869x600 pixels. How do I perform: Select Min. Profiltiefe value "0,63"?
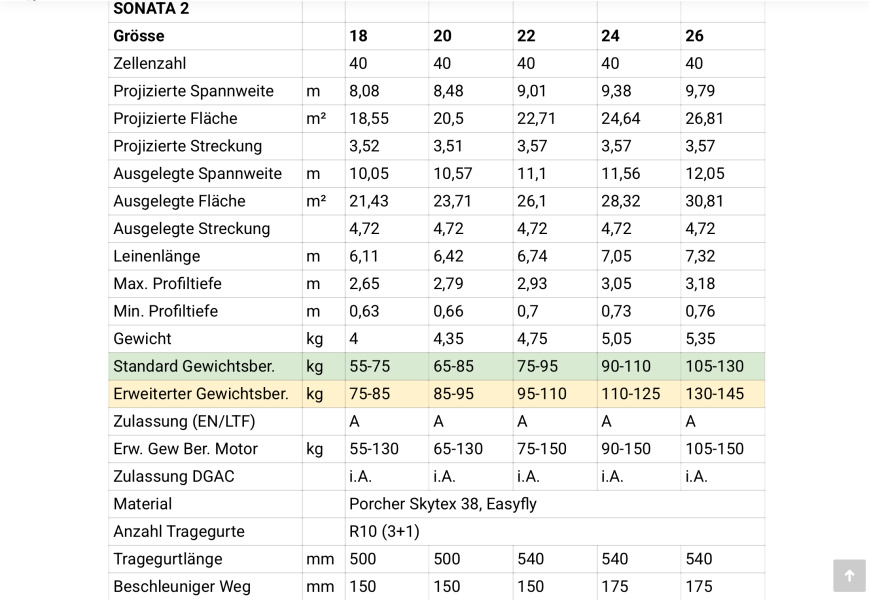click(365, 311)
